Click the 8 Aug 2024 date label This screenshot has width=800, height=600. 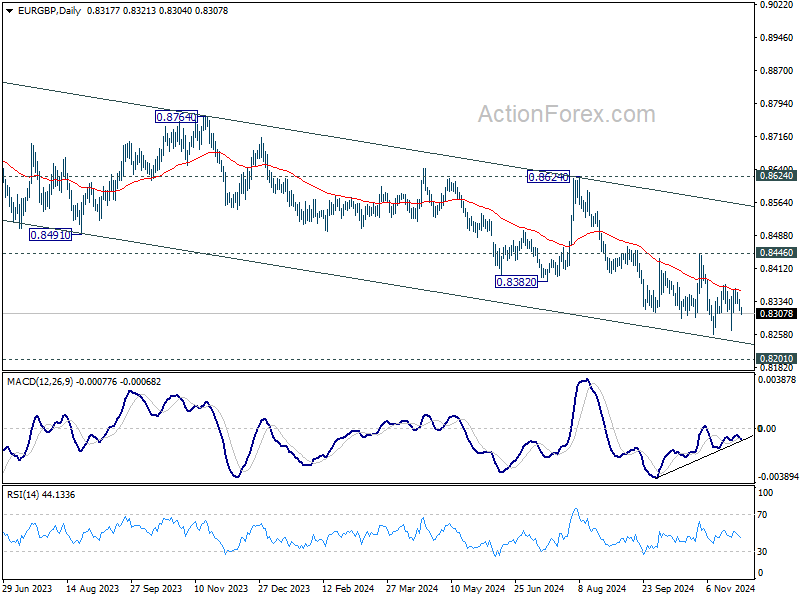pos(602,588)
